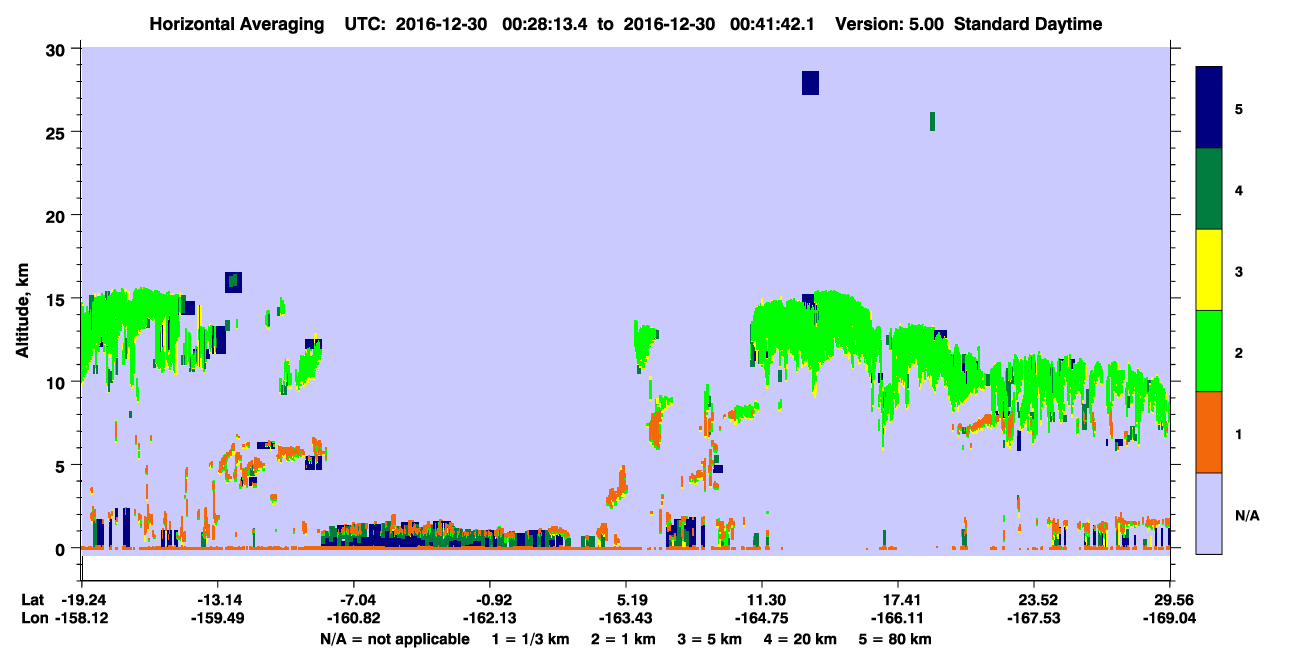Viewport: 1300px width, 667px height.
Task: Click the longitude label -169.04
Action: coord(1170,618)
